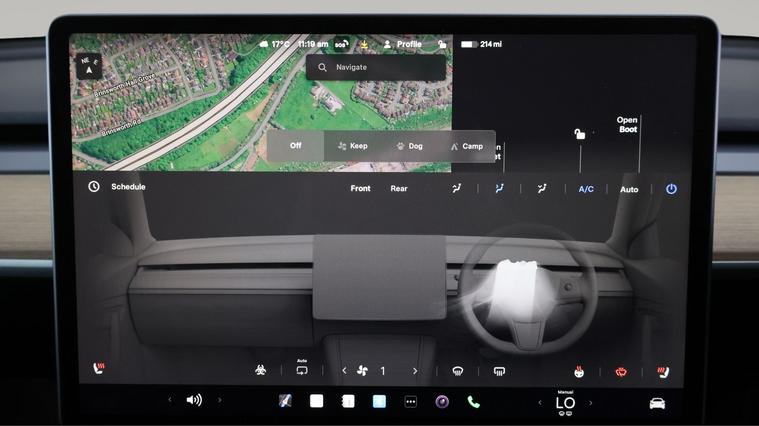
Task: Open the notebook-style app in the dock
Action: coord(348,401)
